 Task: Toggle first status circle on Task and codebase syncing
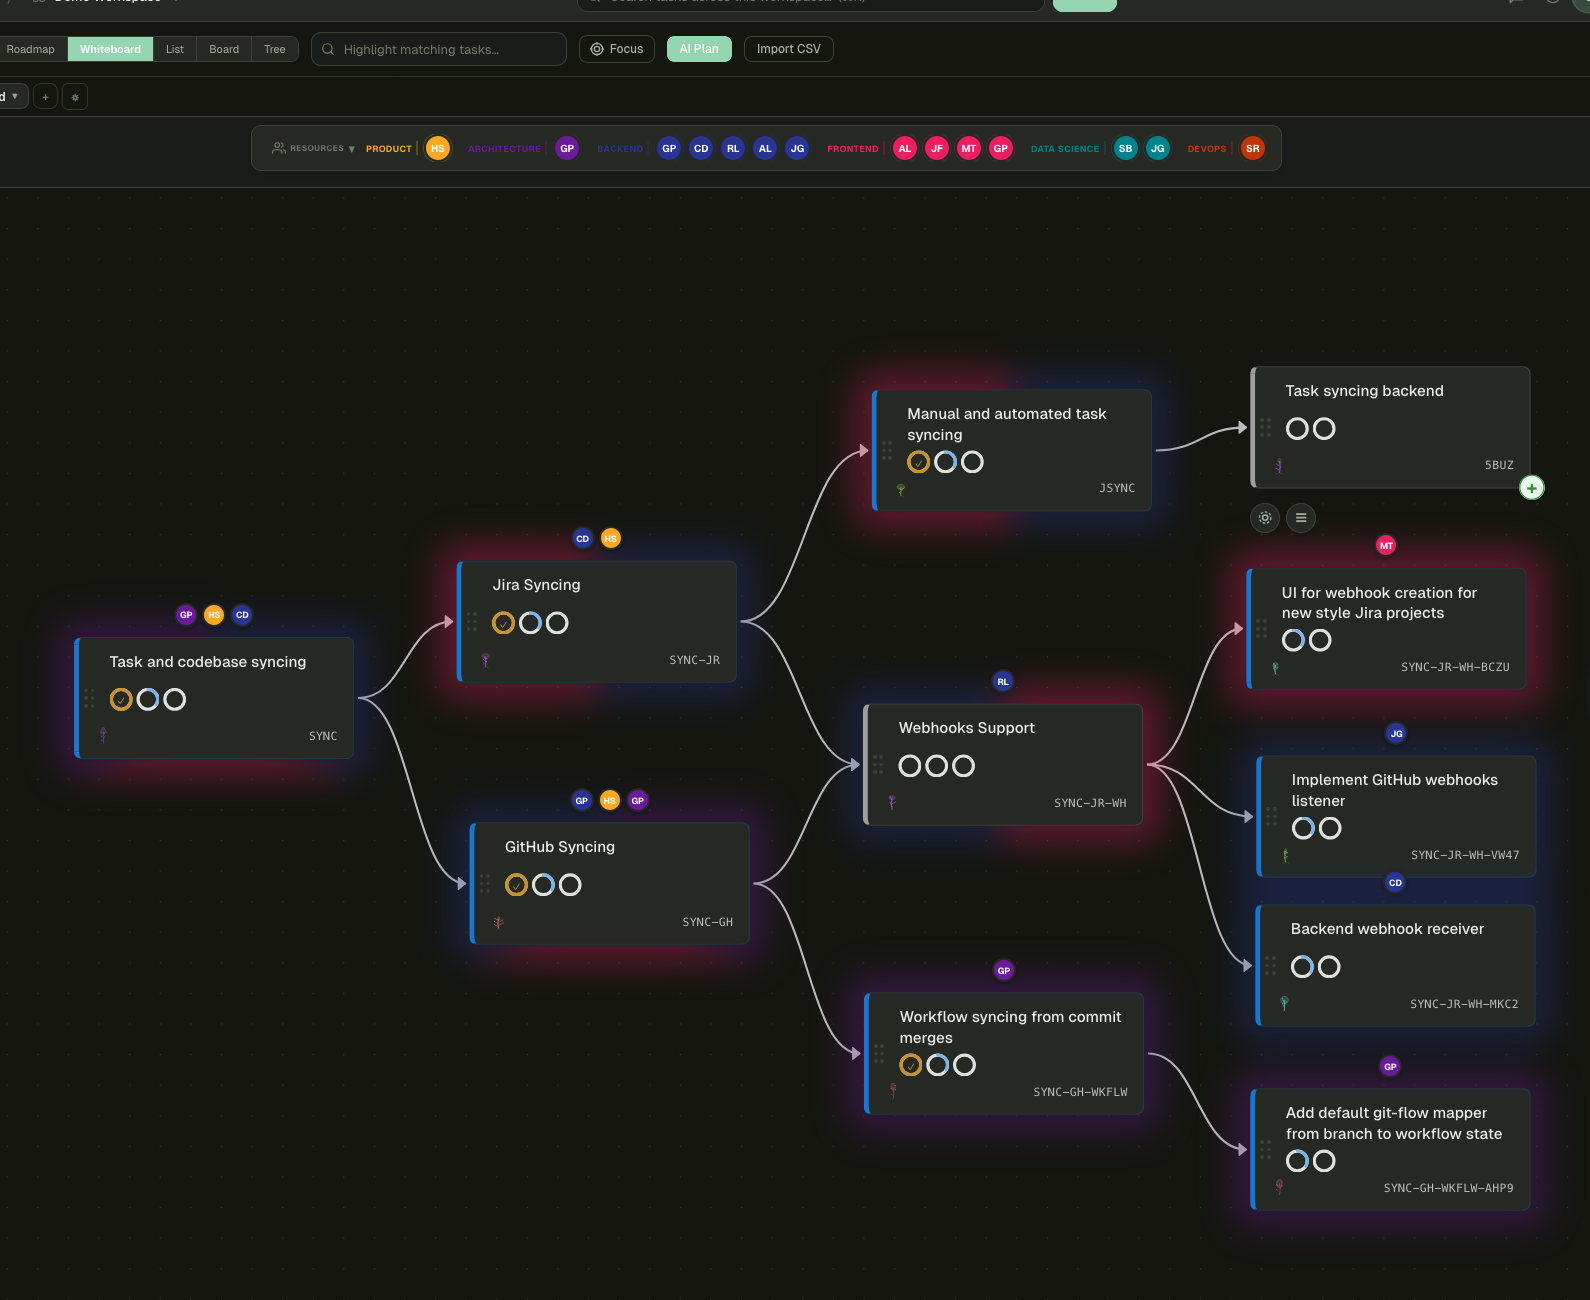tap(121, 699)
